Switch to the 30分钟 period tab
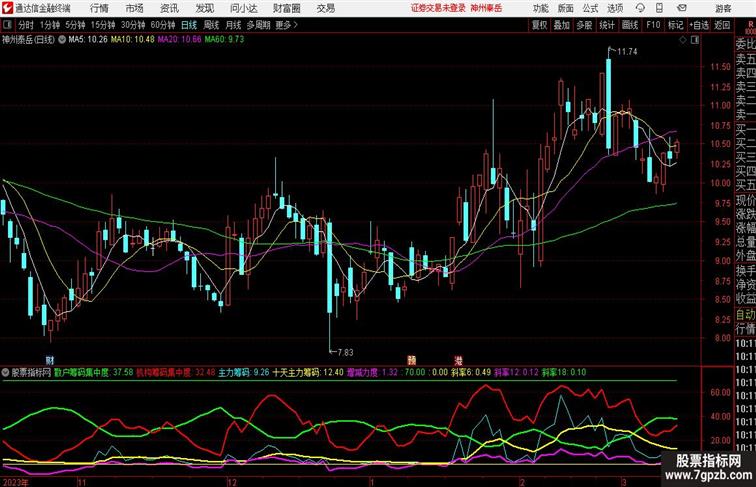The image size is (756, 487). (133, 25)
